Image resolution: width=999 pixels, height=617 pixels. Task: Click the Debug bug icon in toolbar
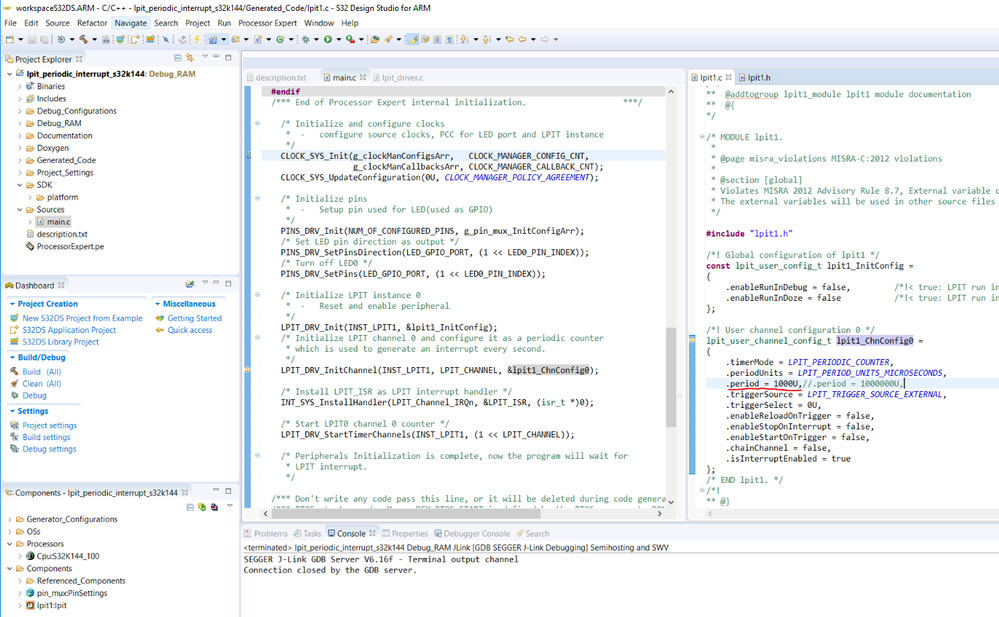click(305, 40)
